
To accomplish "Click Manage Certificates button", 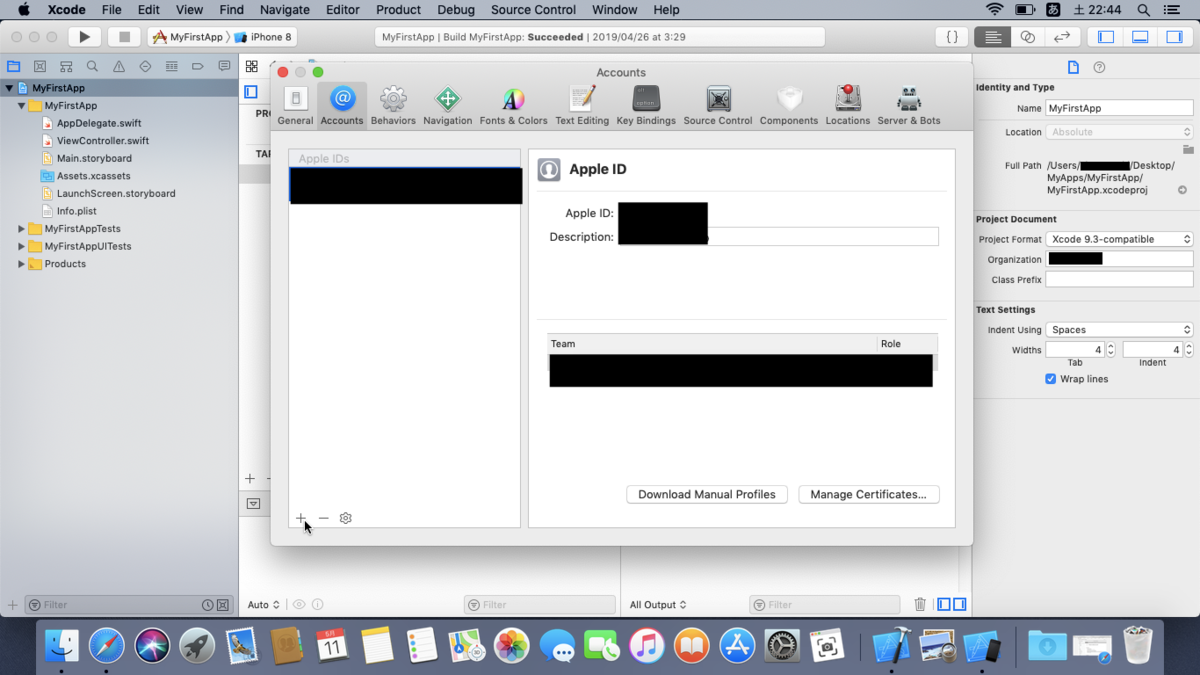I will [x=868, y=494].
